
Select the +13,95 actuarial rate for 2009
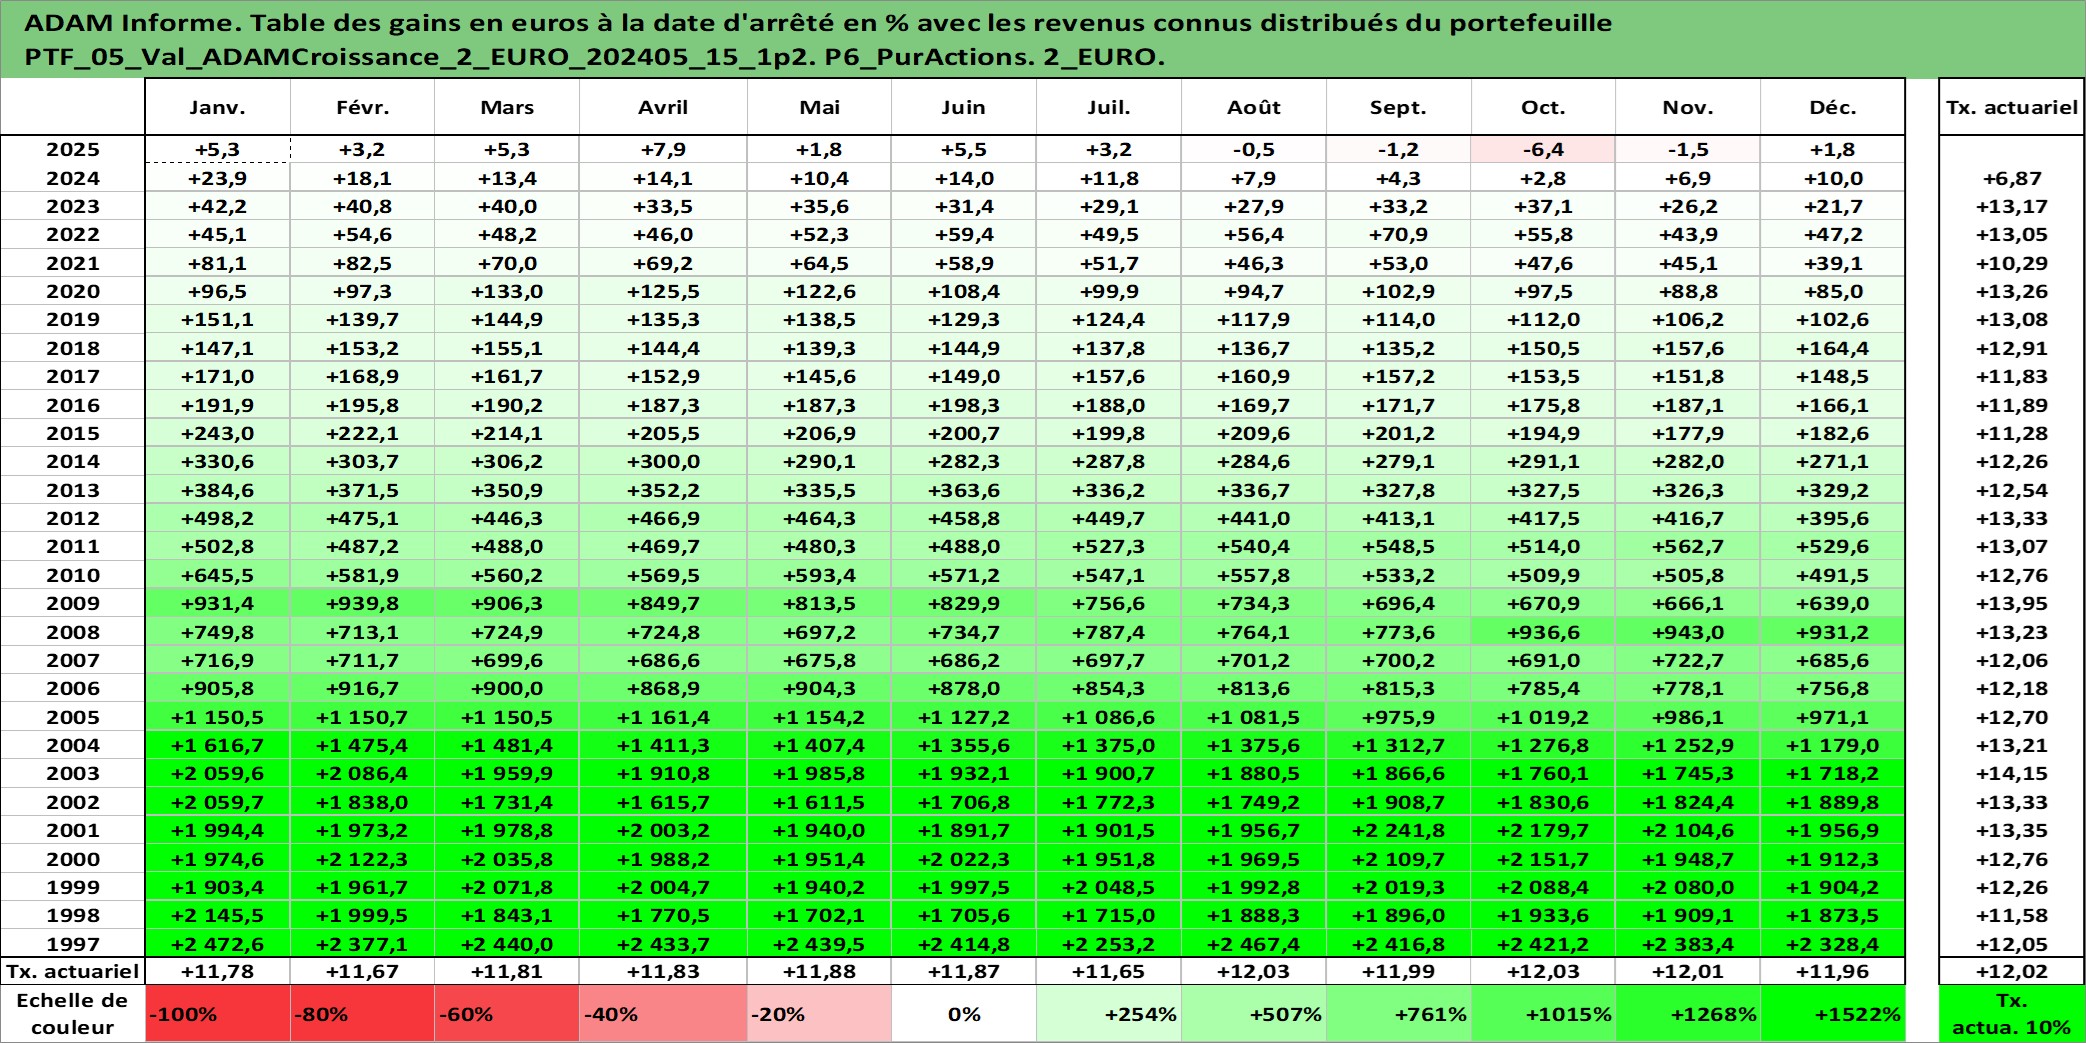pyautogui.click(x=2012, y=603)
